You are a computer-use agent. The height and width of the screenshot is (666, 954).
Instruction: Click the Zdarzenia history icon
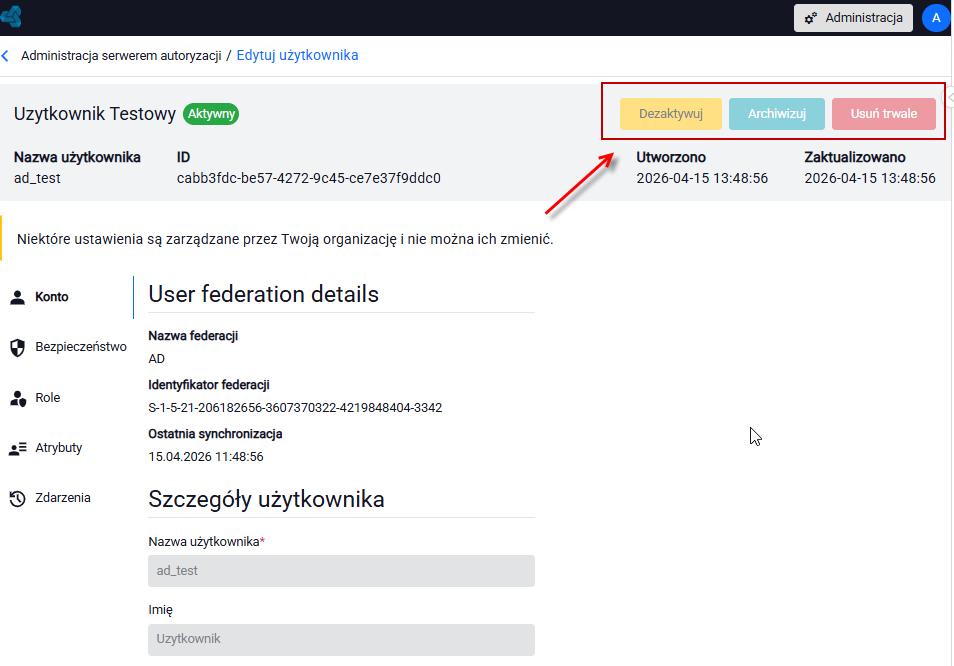[x=18, y=499]
